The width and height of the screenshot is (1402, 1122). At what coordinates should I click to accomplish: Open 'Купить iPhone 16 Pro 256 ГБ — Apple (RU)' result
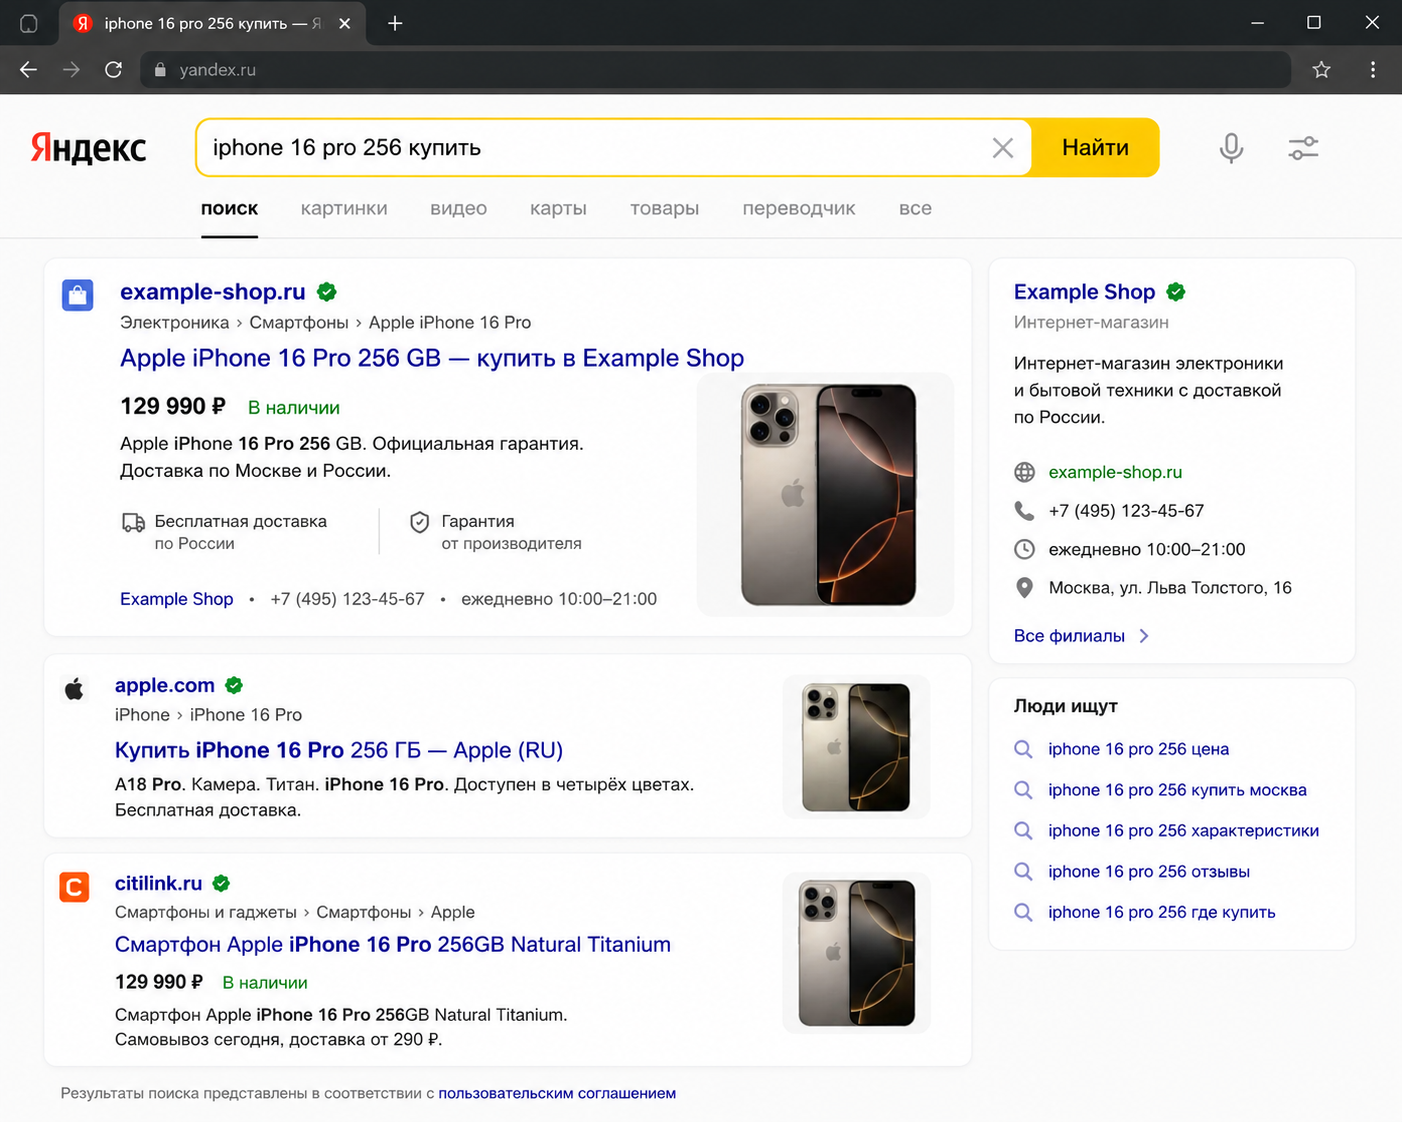pyautogui.click(x=339, y=751)
